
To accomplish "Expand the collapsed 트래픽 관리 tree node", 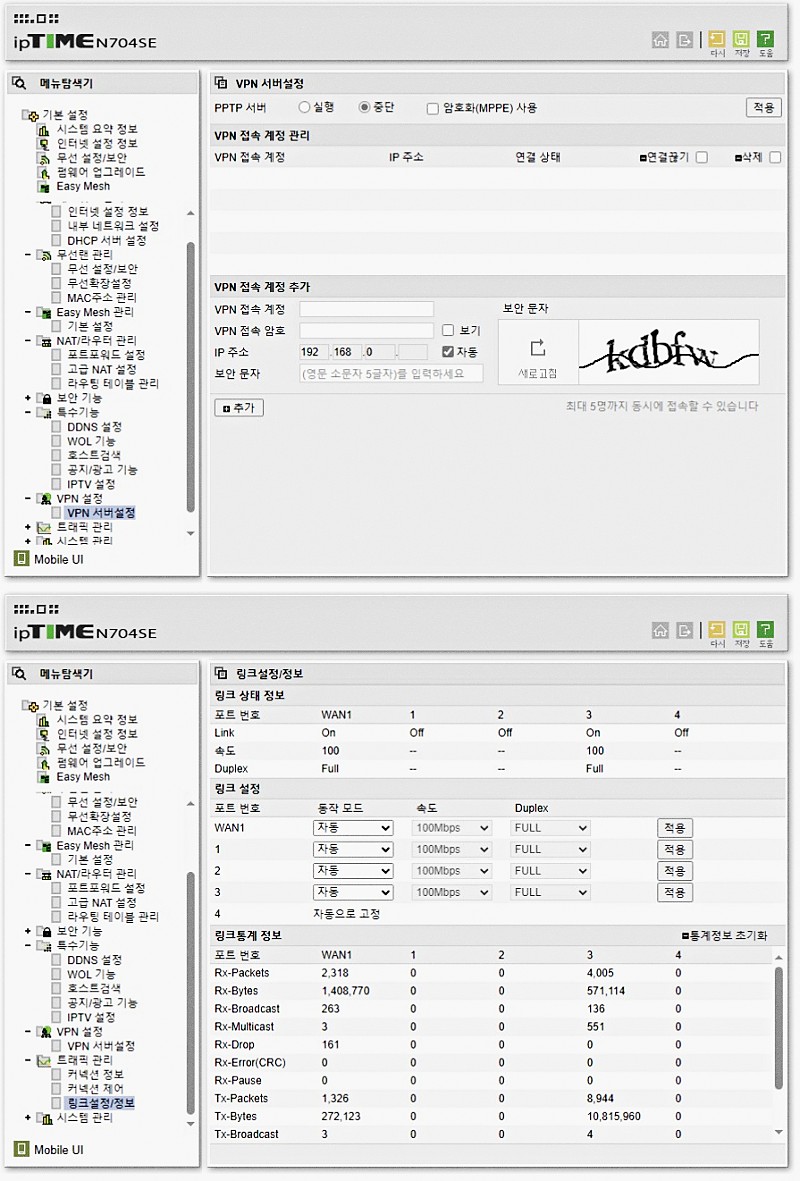I will click(28, 526).
